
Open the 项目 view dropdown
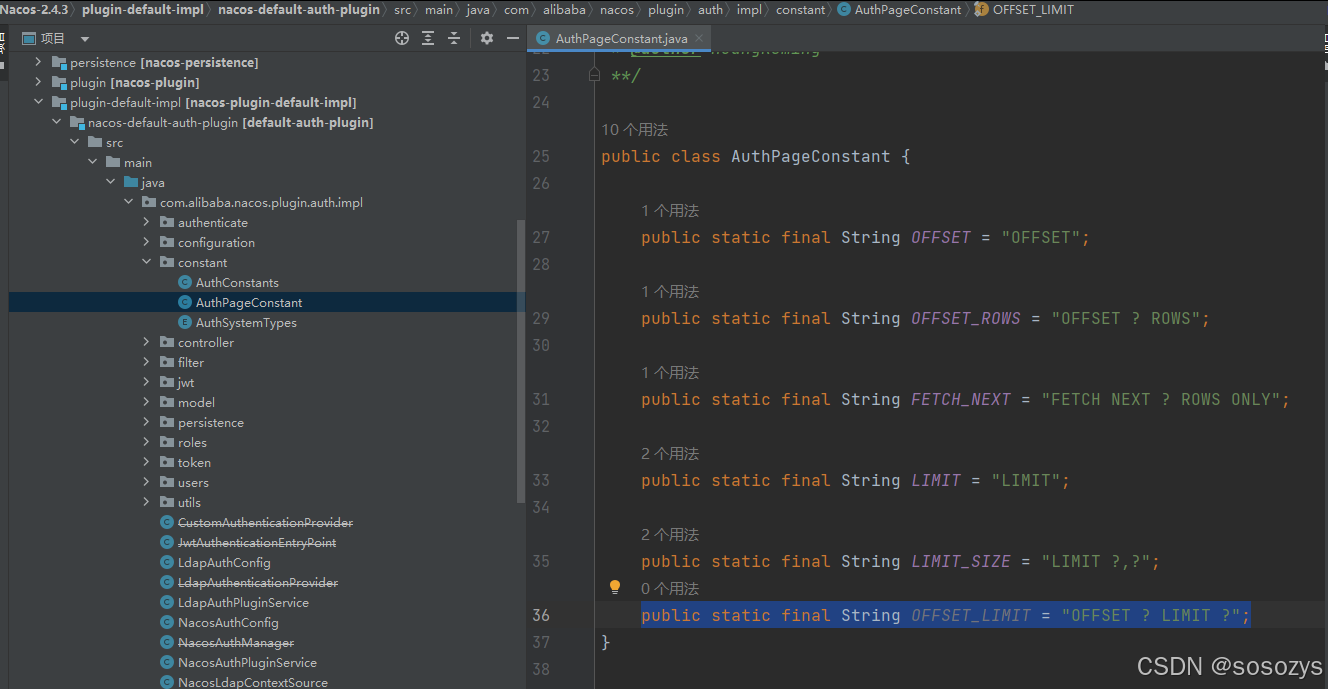pos(84,39)
